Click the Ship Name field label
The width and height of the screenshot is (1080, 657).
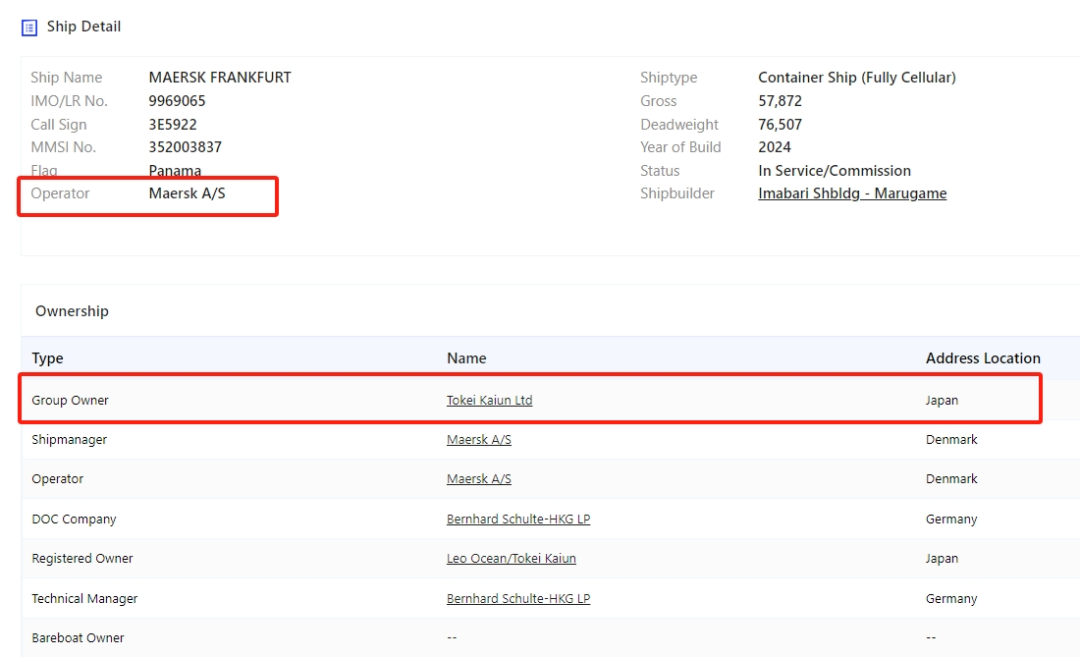66,77
